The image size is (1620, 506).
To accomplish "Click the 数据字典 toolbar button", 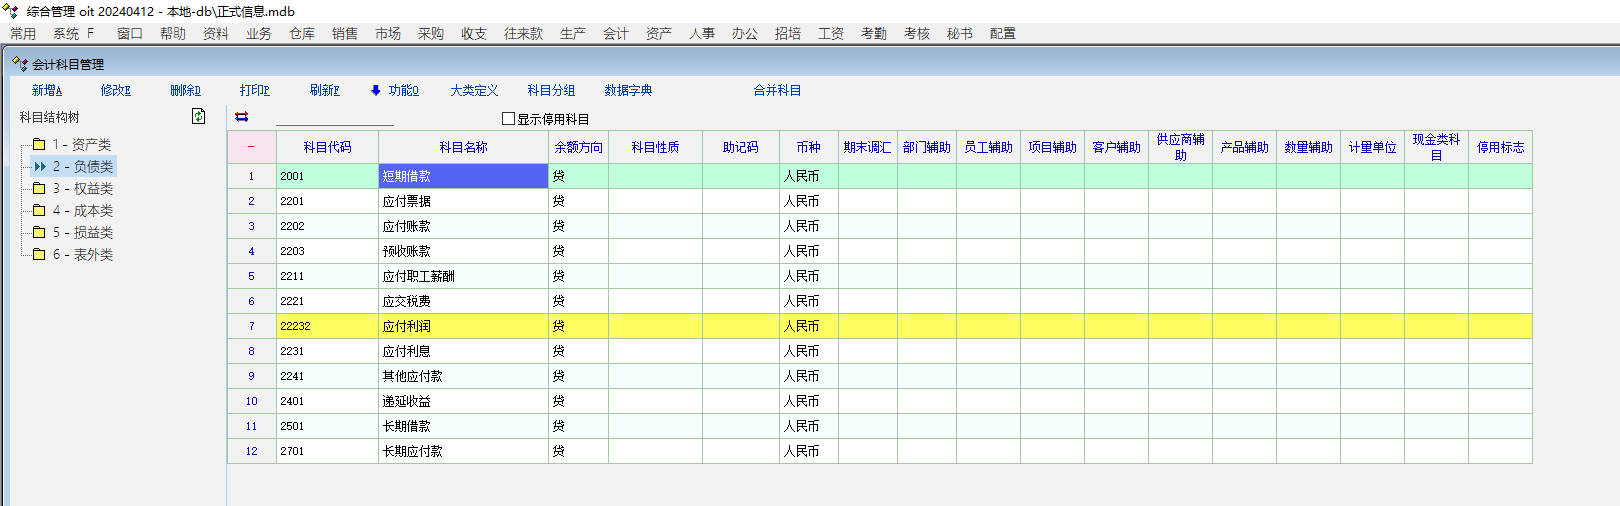I will point(628,90).
